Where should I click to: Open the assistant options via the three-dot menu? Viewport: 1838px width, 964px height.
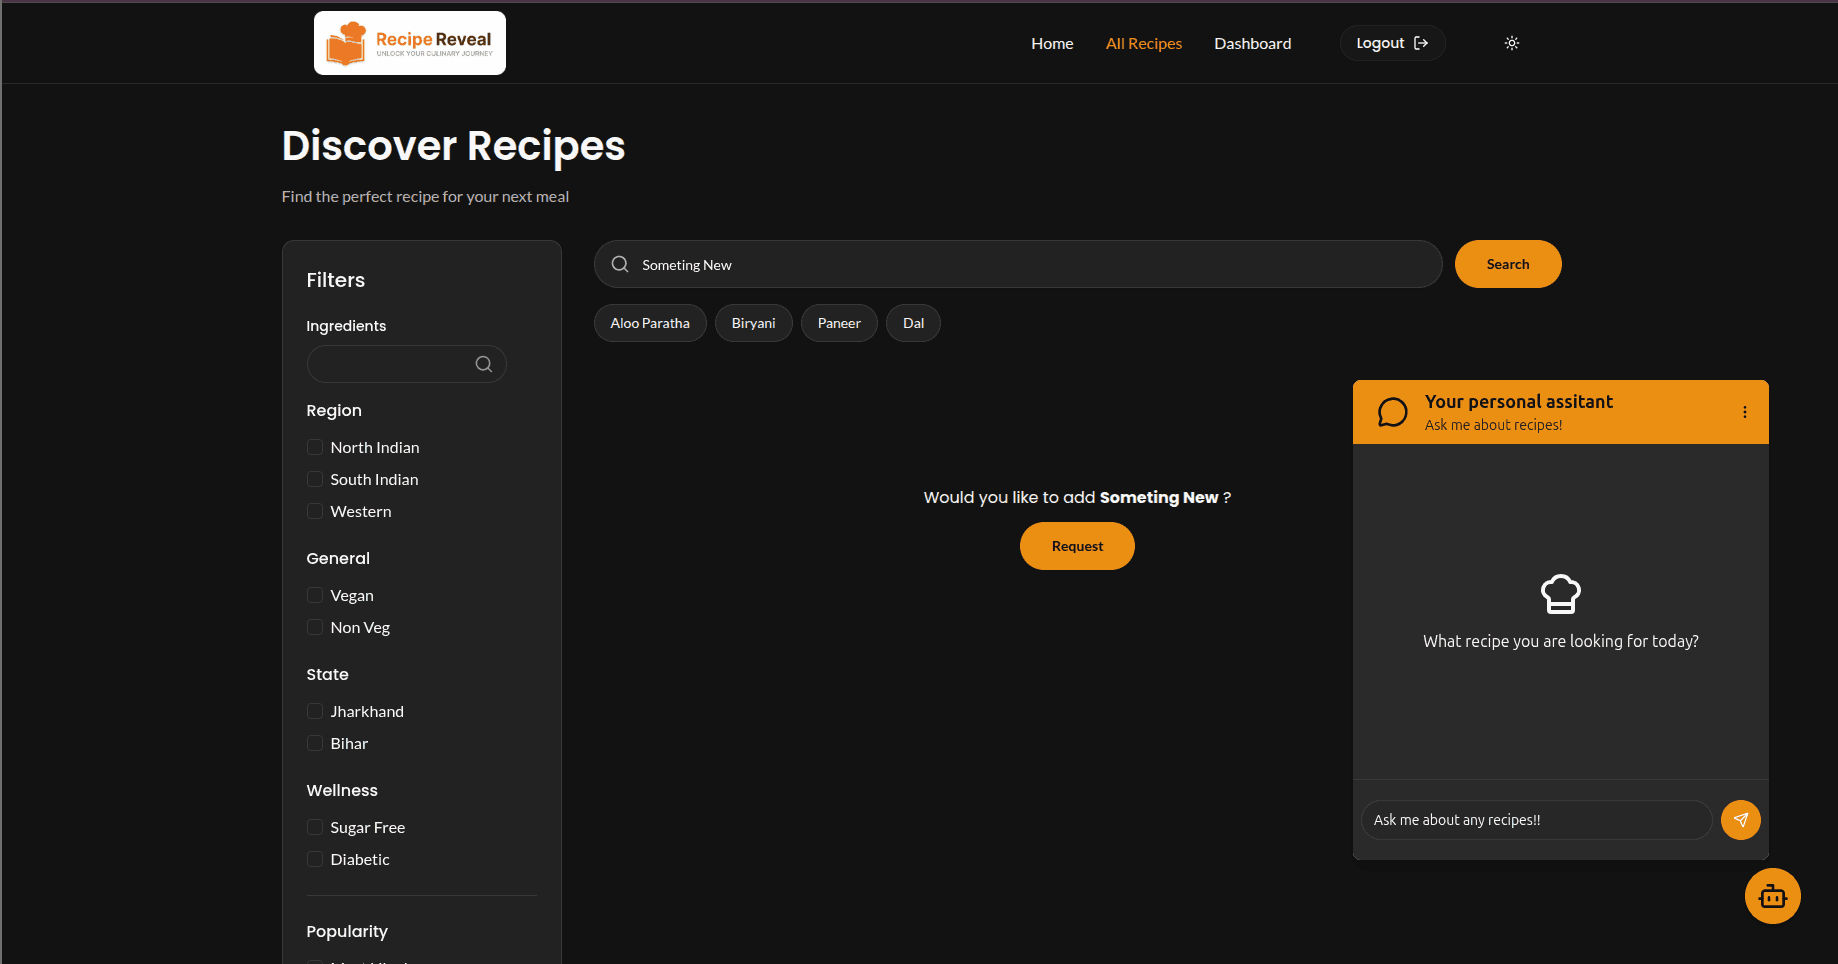(x=1745, y=411)
